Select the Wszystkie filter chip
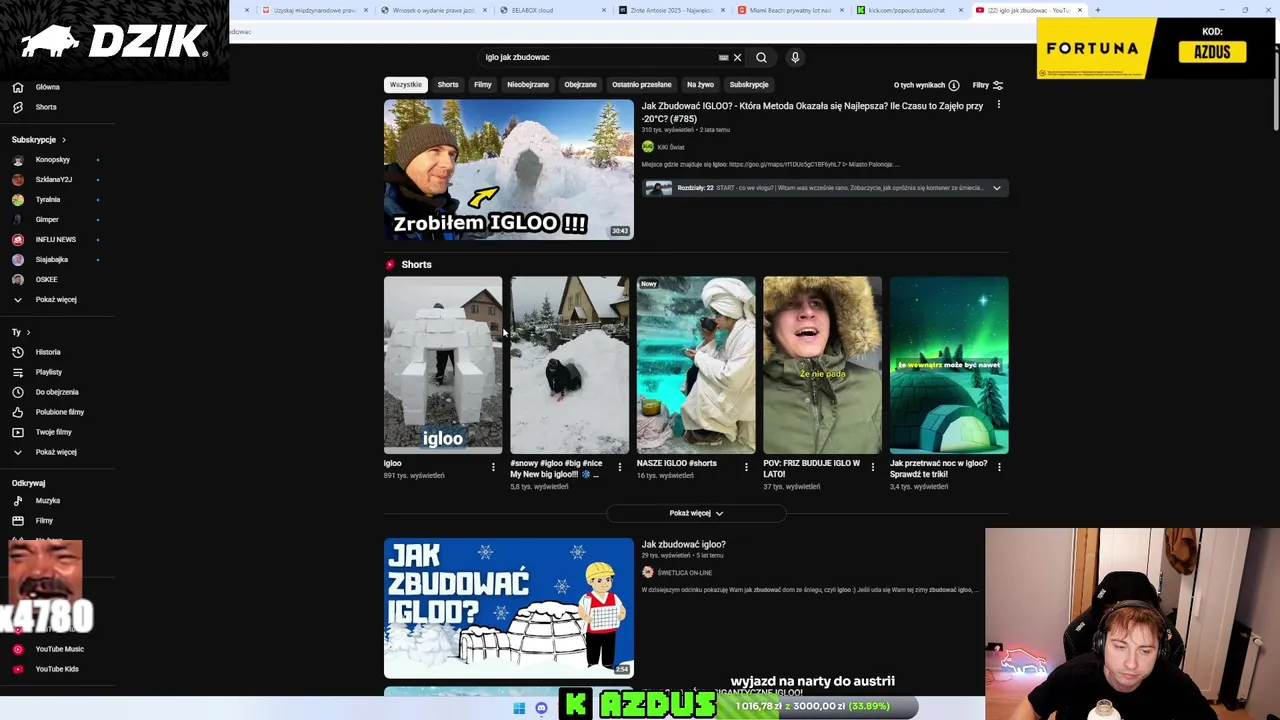The image size is (1280, 720). pos(405,85)
